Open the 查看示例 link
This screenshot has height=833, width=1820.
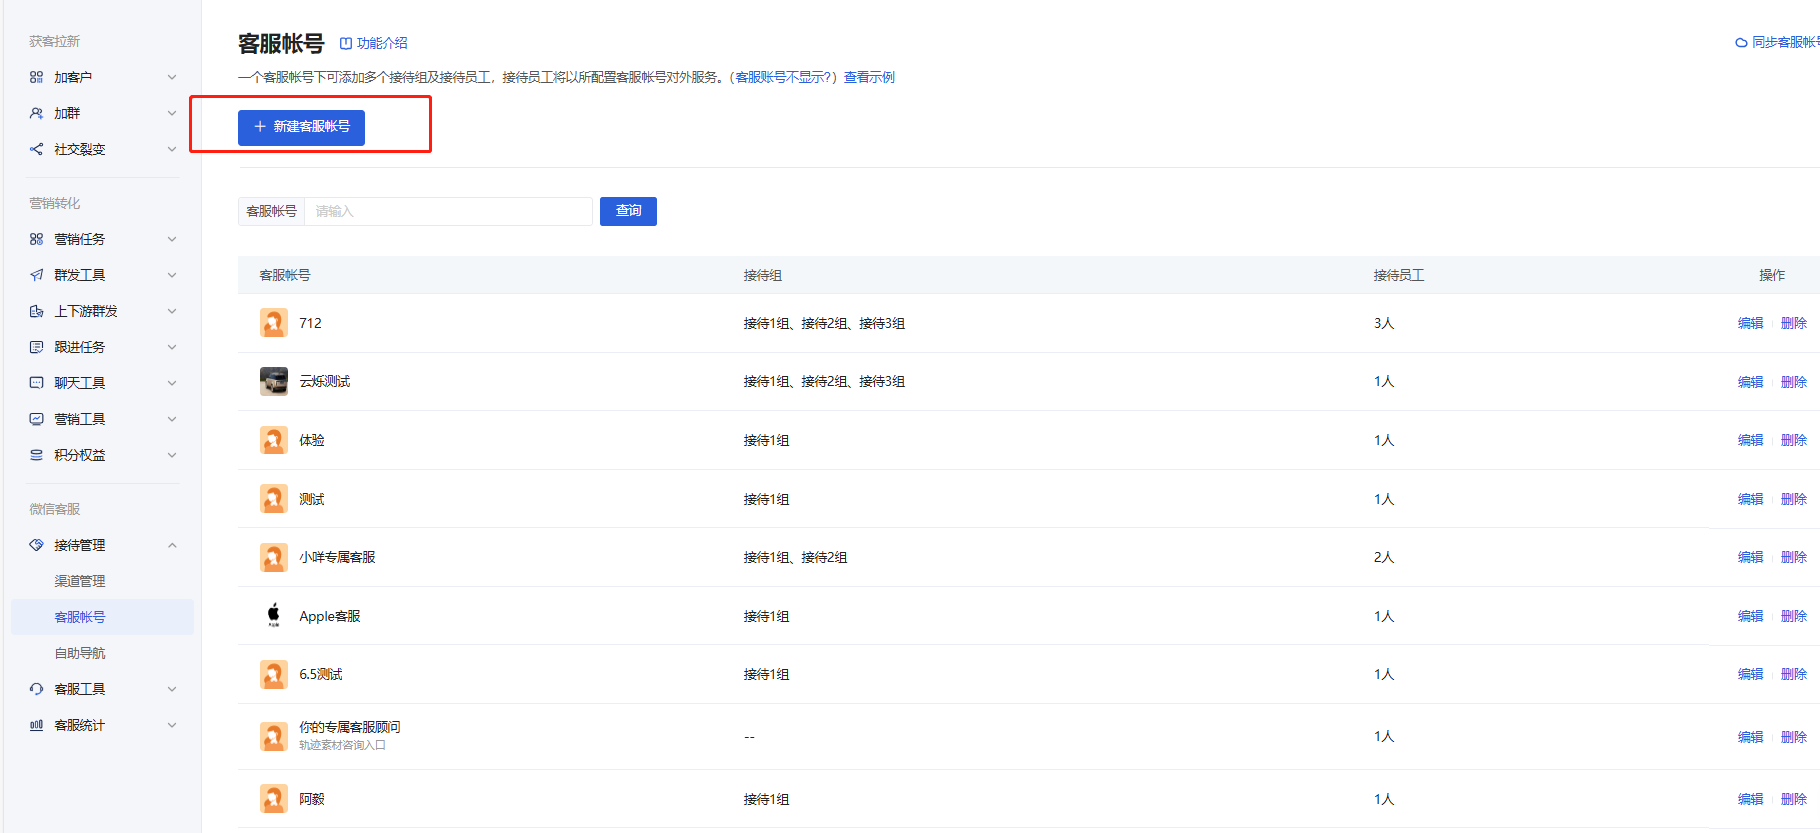pos(869,77)
